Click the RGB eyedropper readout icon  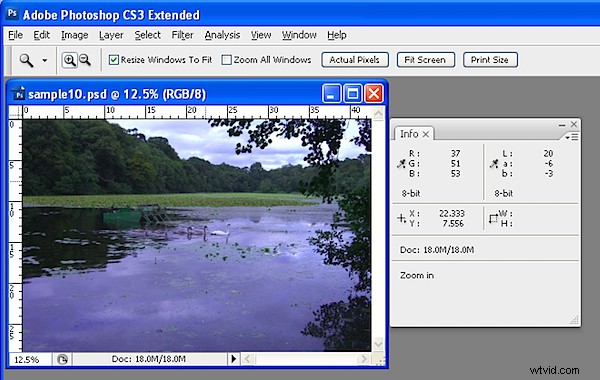[401, 164]
